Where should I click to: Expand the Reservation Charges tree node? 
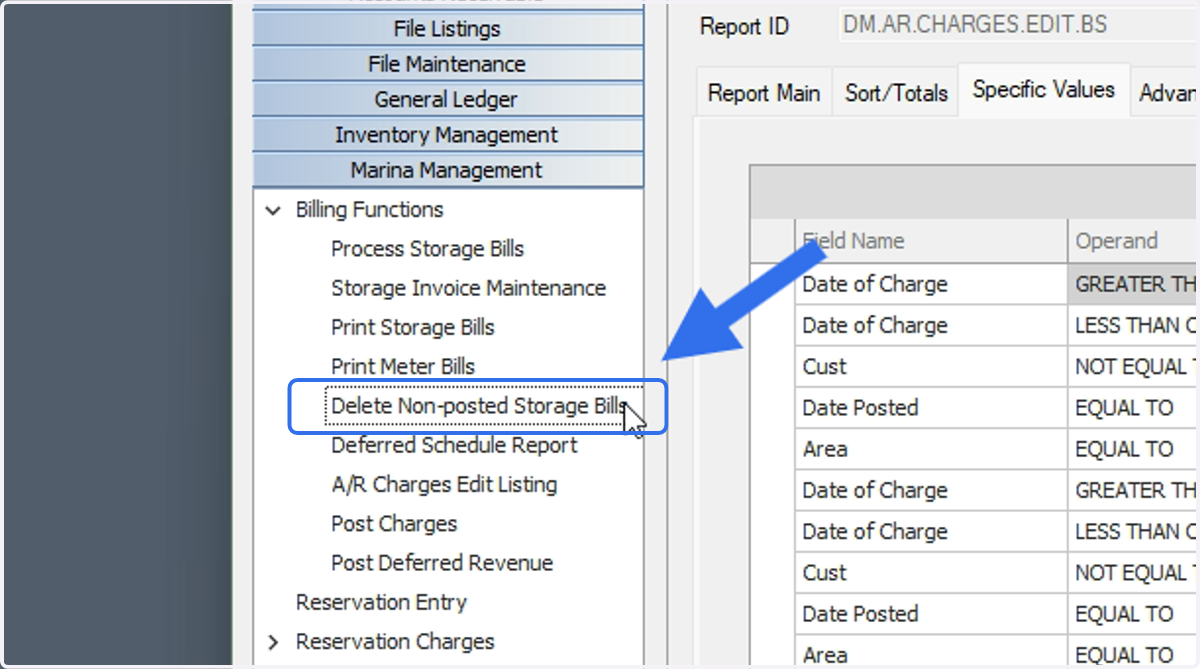tap(272, 642)
